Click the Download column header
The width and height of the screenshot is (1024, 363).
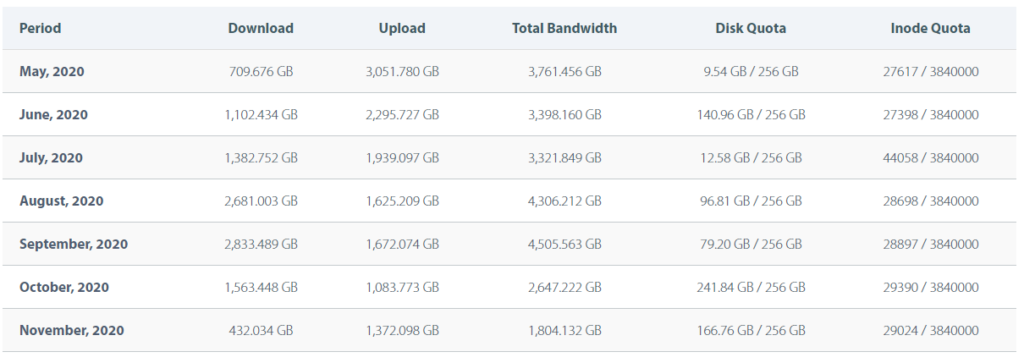click(x=261, y=28)
